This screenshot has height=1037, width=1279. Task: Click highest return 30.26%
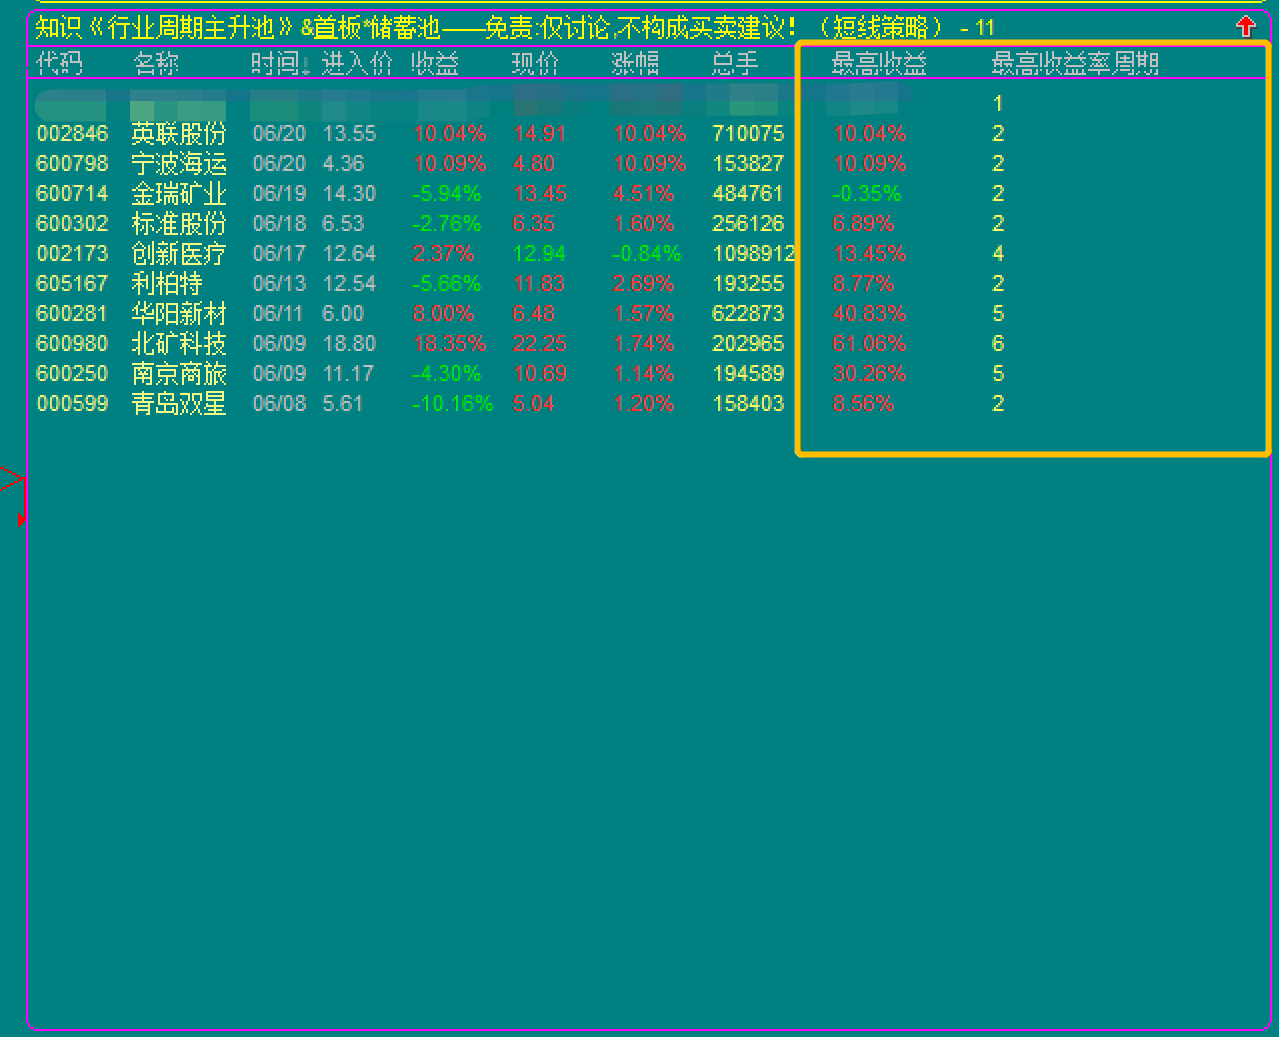click(x=869, y=374)
